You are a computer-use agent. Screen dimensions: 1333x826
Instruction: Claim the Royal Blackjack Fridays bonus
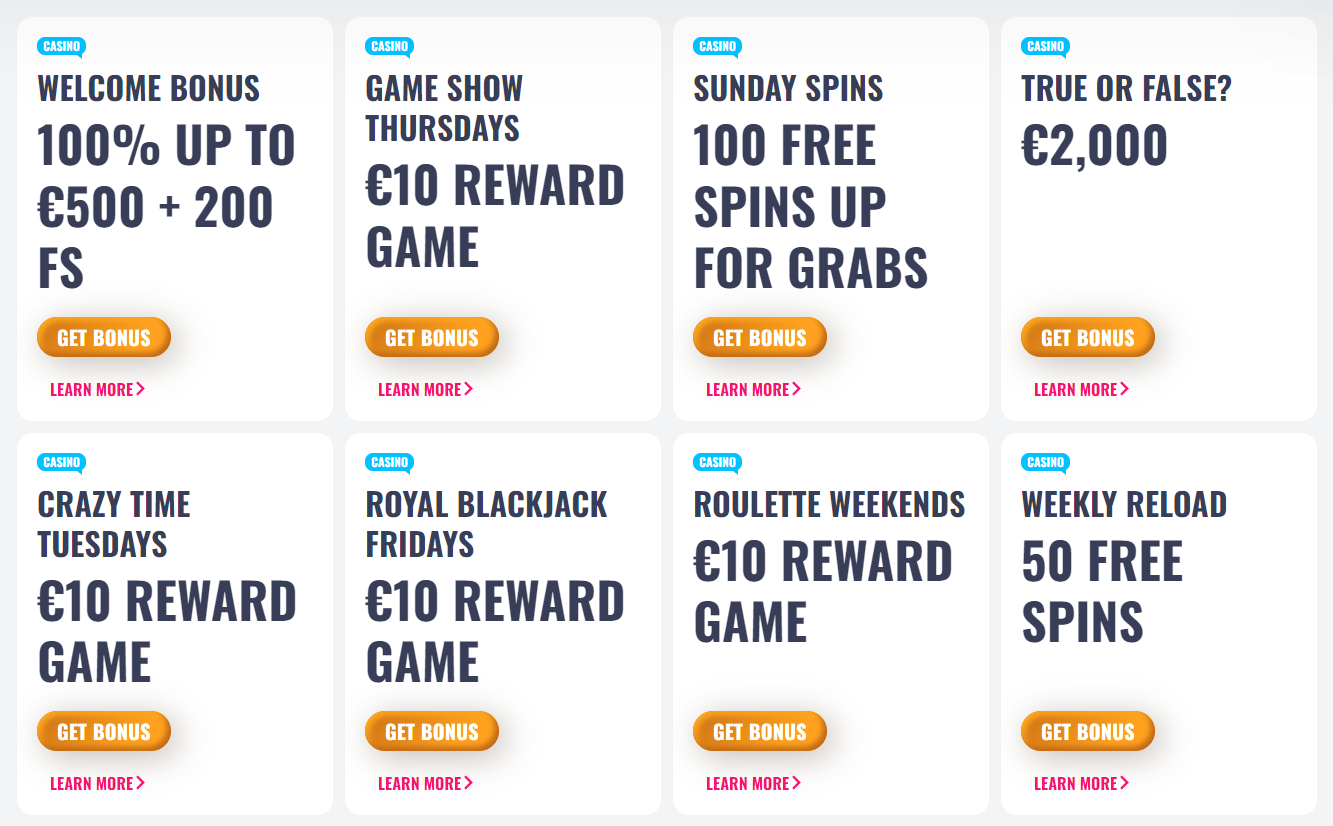(x=432, y=731)
